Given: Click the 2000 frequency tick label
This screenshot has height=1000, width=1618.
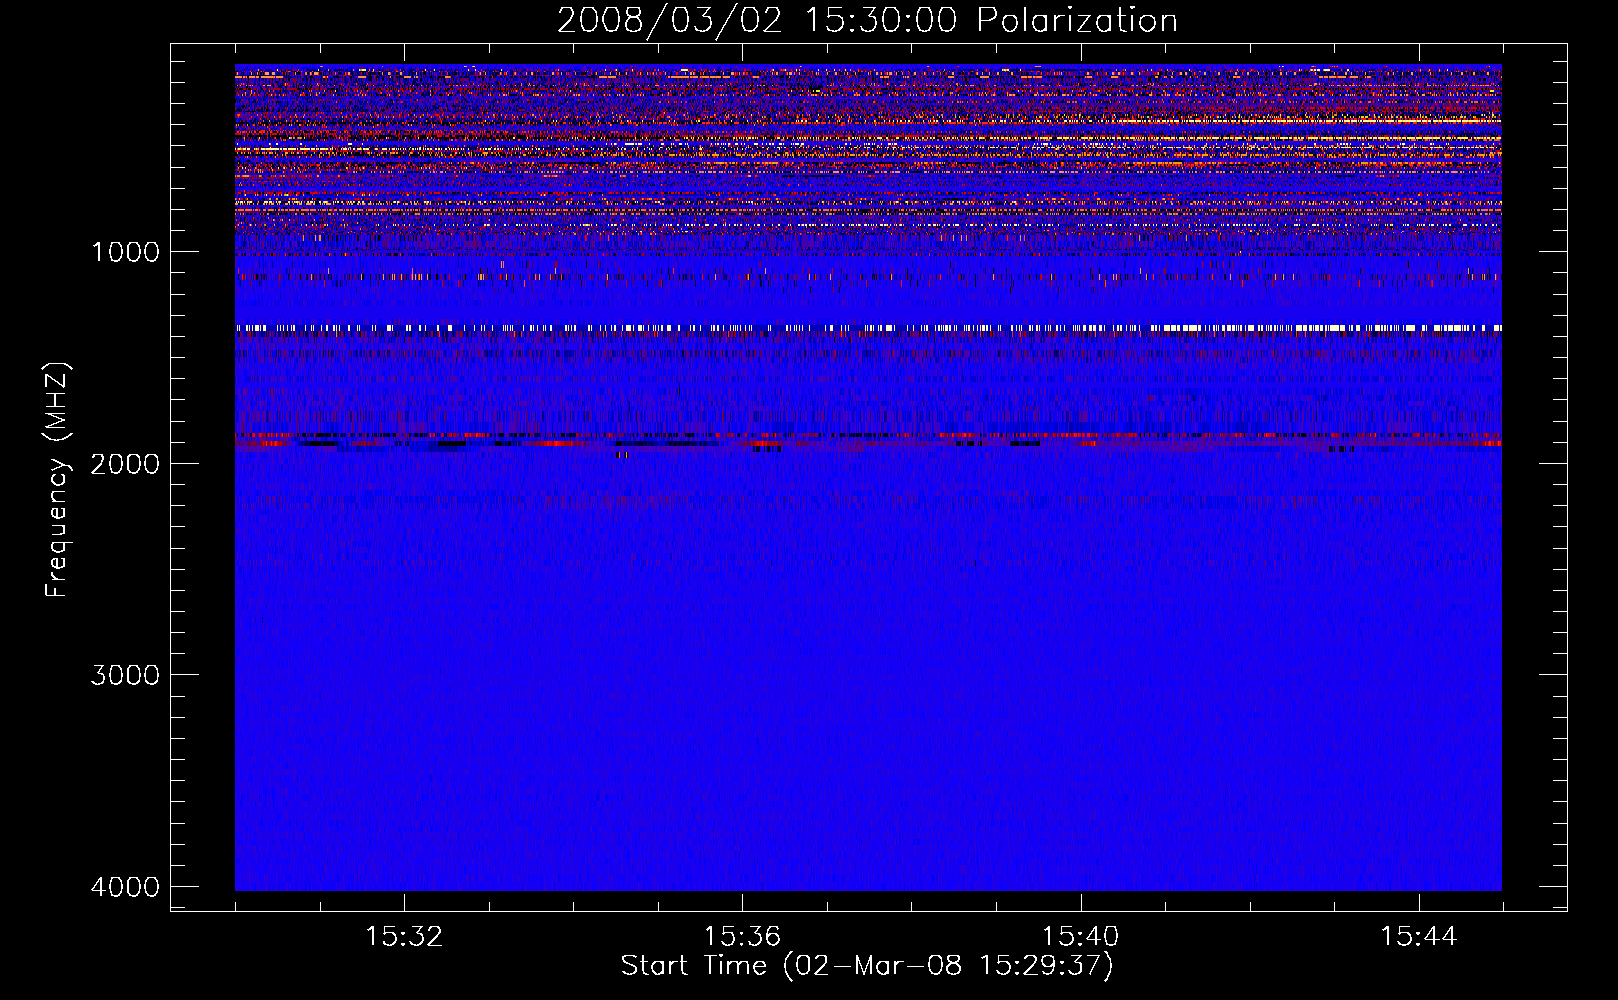Looking at the screenshot, I should (125, 463).
